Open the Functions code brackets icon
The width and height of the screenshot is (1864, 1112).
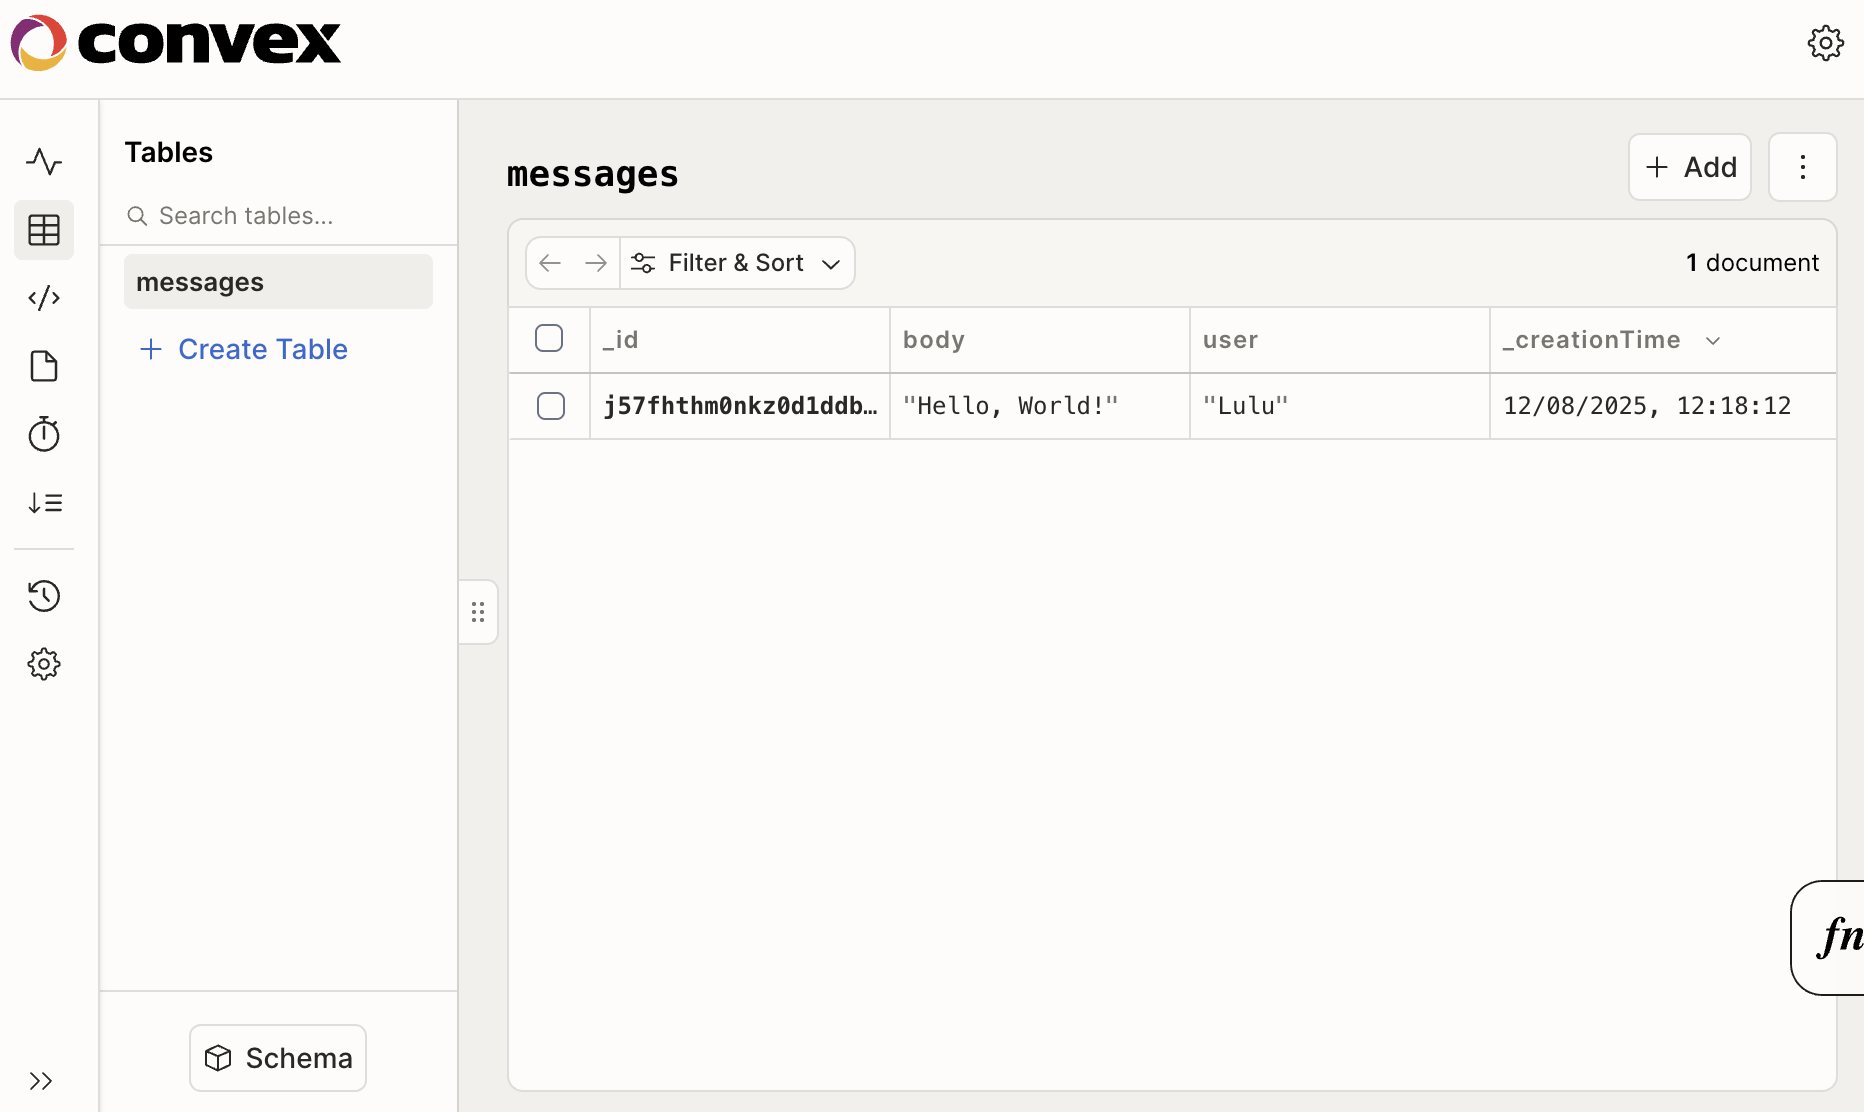pos(44,298)
